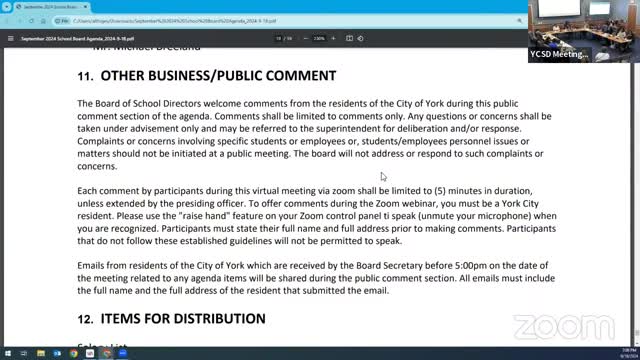The width and height of the screenshot is (640, 360).
Task: Open the PDF sidebar menu icon
Action: (x=11, y=38)
